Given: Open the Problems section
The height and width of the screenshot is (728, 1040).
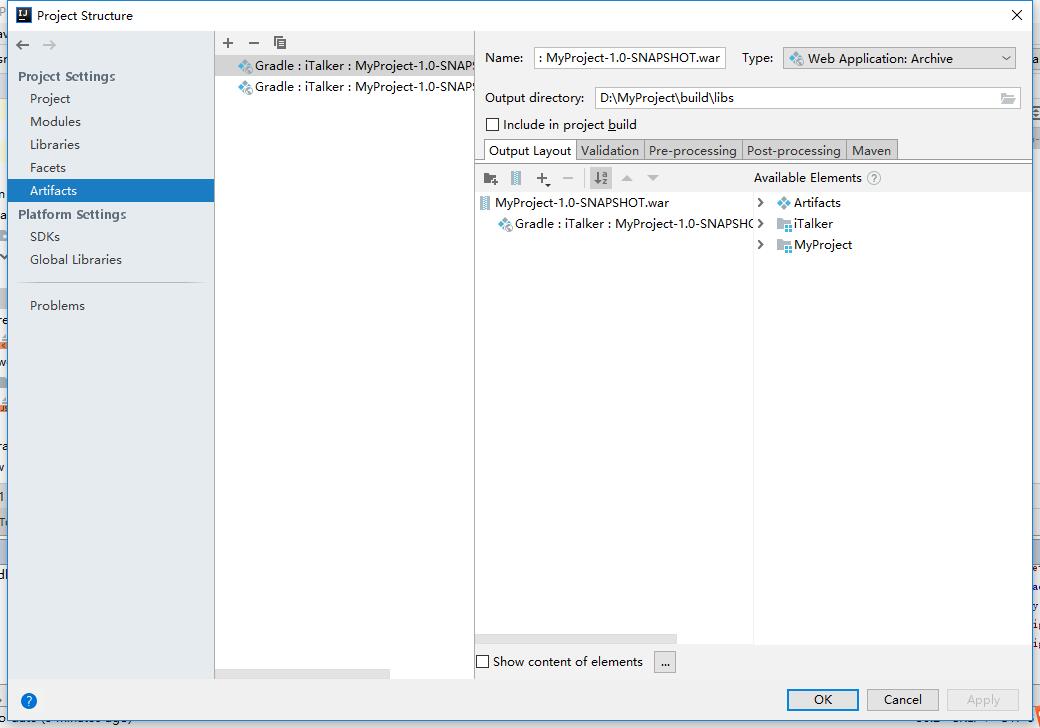Looking at the screenshot, I should [111, 306].
